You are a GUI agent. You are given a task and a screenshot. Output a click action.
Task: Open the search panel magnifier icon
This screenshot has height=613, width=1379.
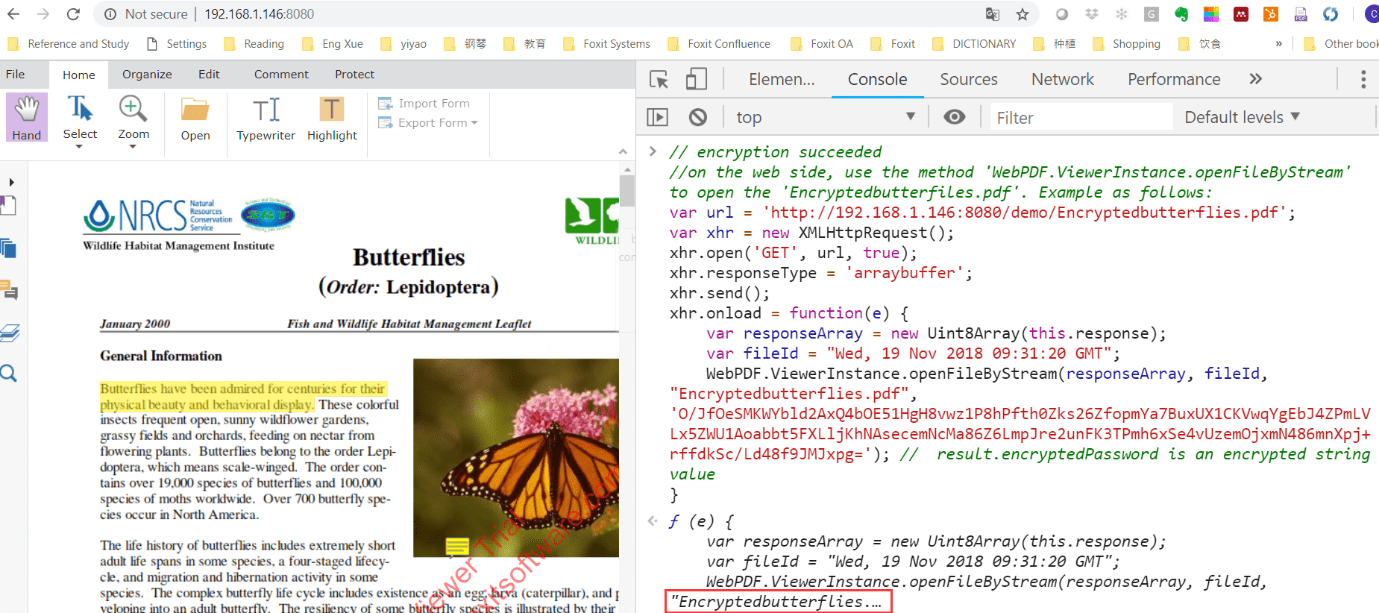[8, 374]
